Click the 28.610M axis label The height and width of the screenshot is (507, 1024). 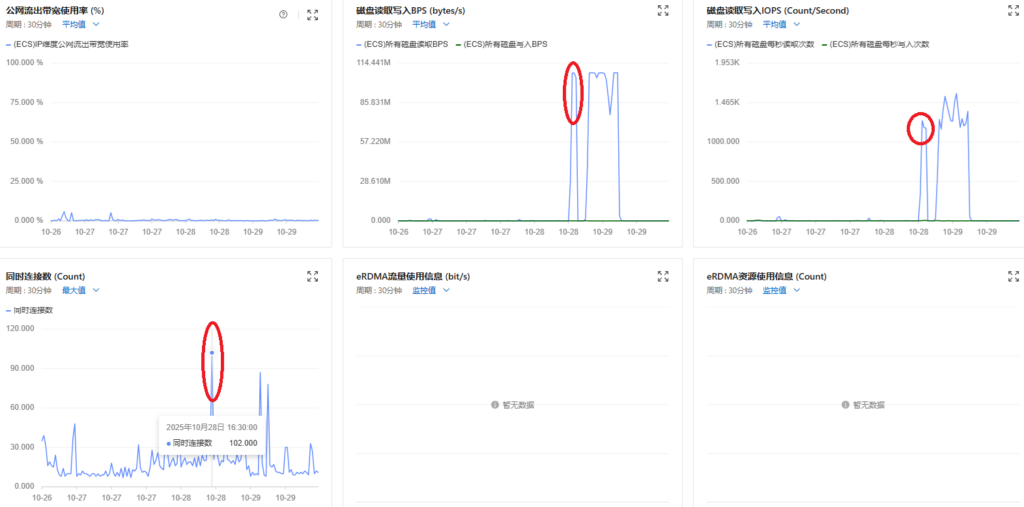375,180
